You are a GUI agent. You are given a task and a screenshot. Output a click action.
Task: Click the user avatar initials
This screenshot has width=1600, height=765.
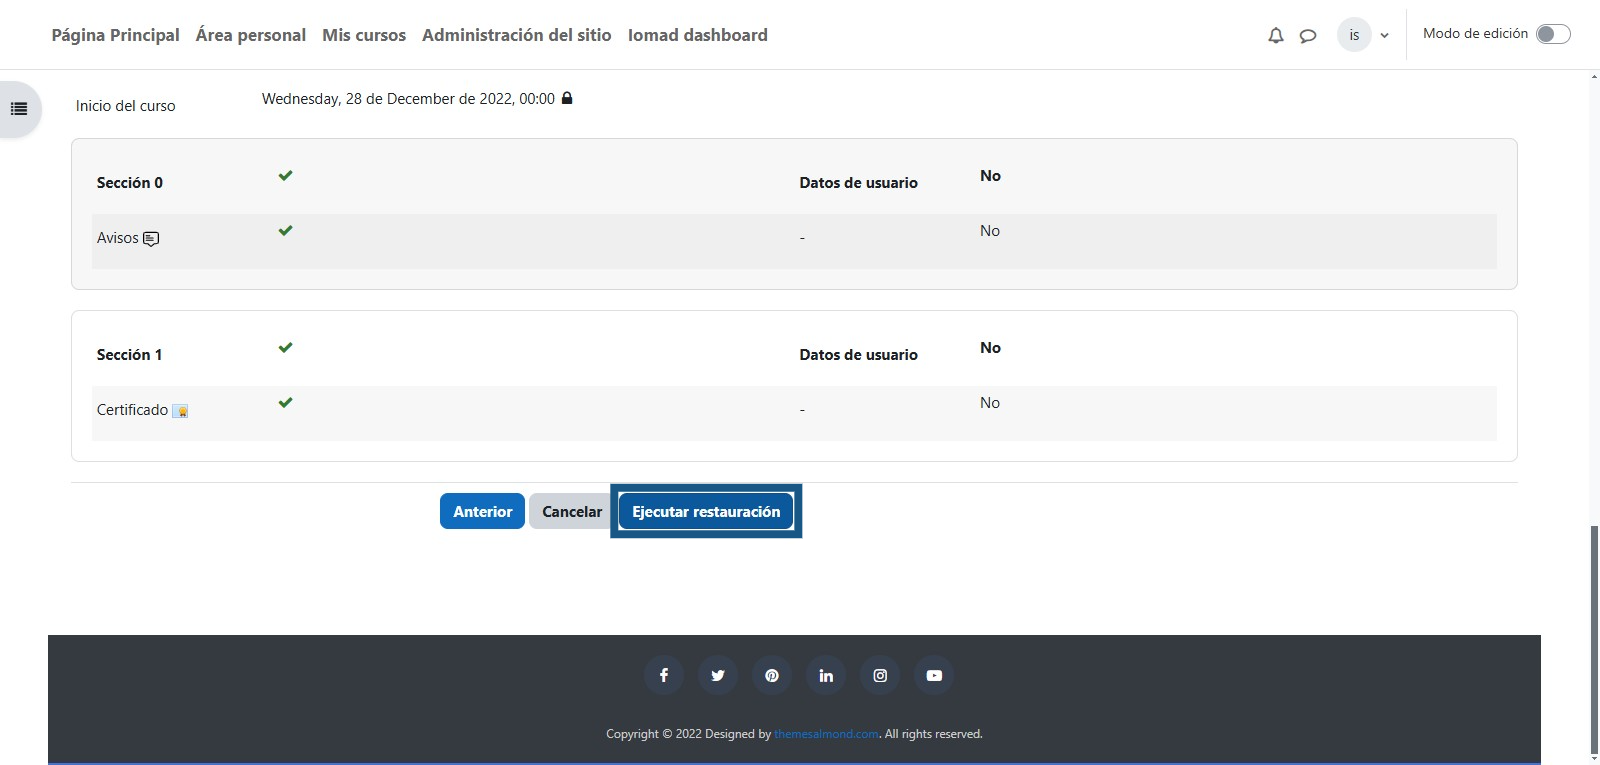click(x=1354, y=35)
